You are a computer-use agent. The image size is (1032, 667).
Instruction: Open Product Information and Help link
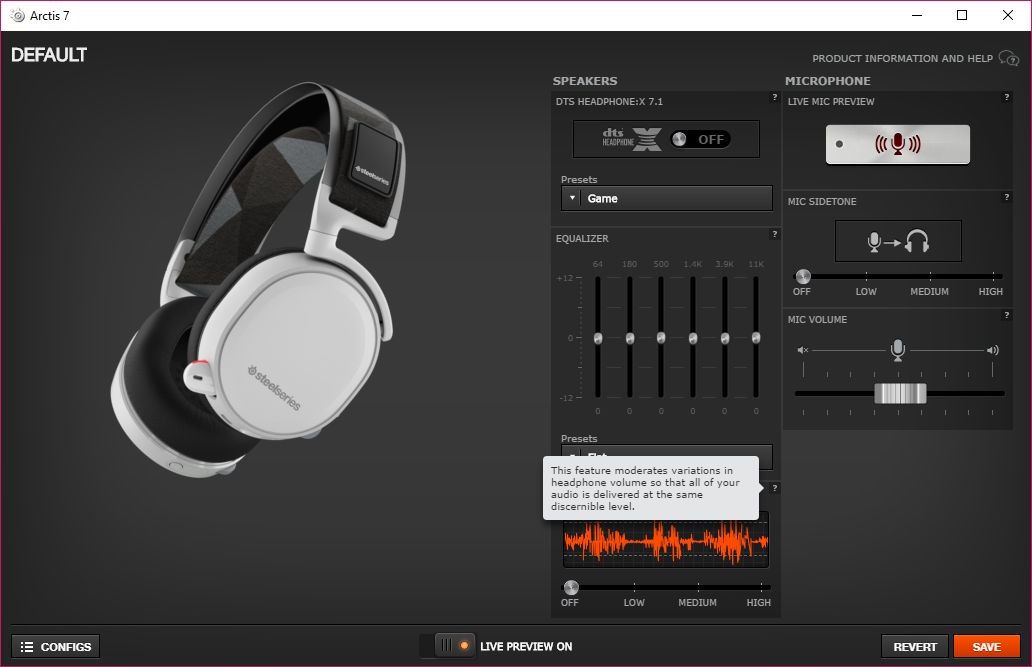click(902, 59)
